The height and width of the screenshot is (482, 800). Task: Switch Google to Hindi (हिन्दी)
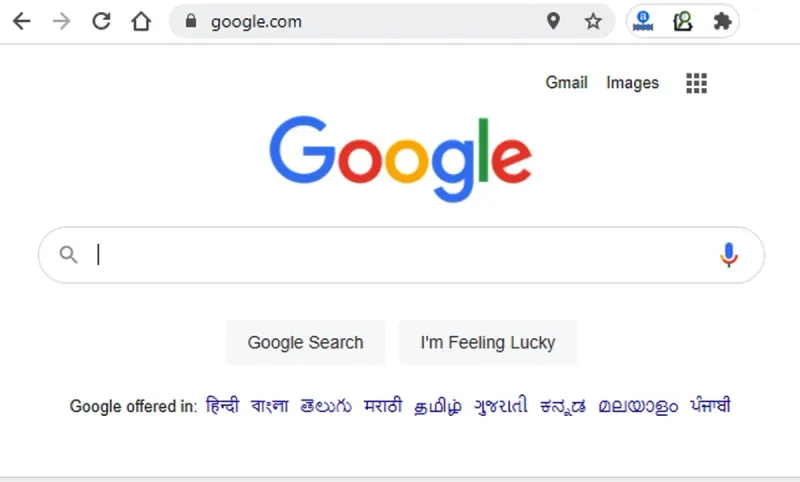[x=222, y=406]
